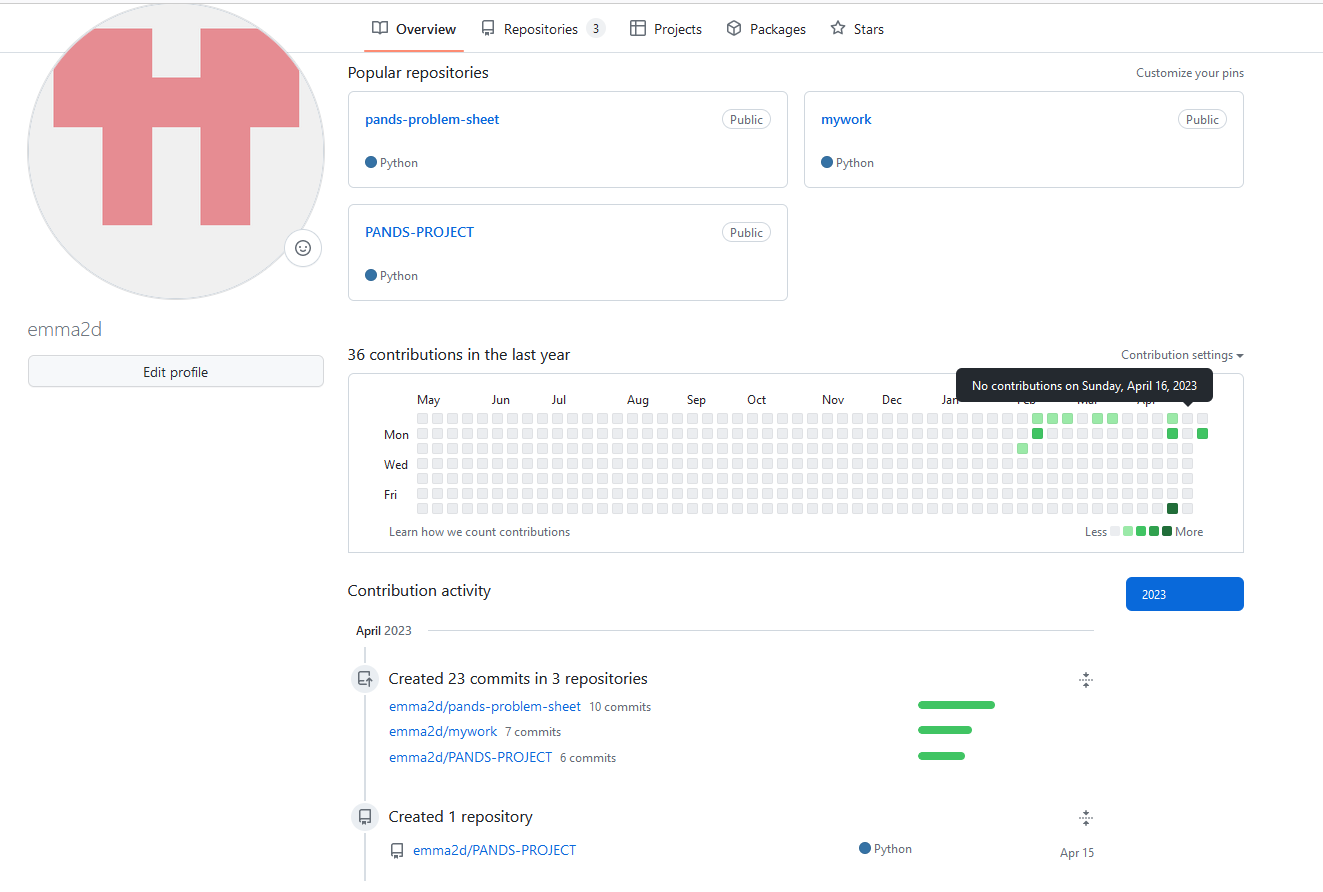Click the profile avatar image
The height and width of the screenshot is (892, 1323).
175,150
